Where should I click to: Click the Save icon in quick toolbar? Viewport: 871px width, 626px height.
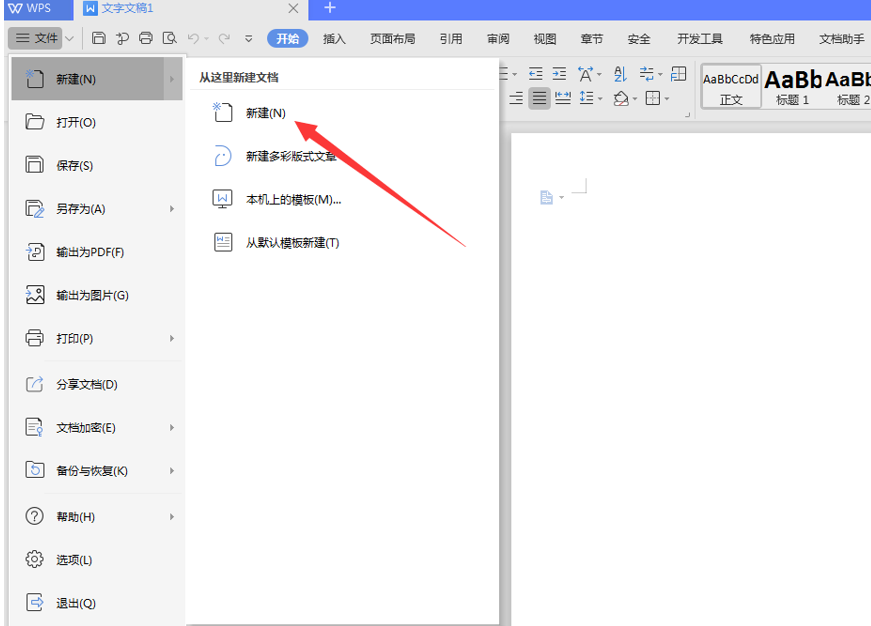coord(98,38)
